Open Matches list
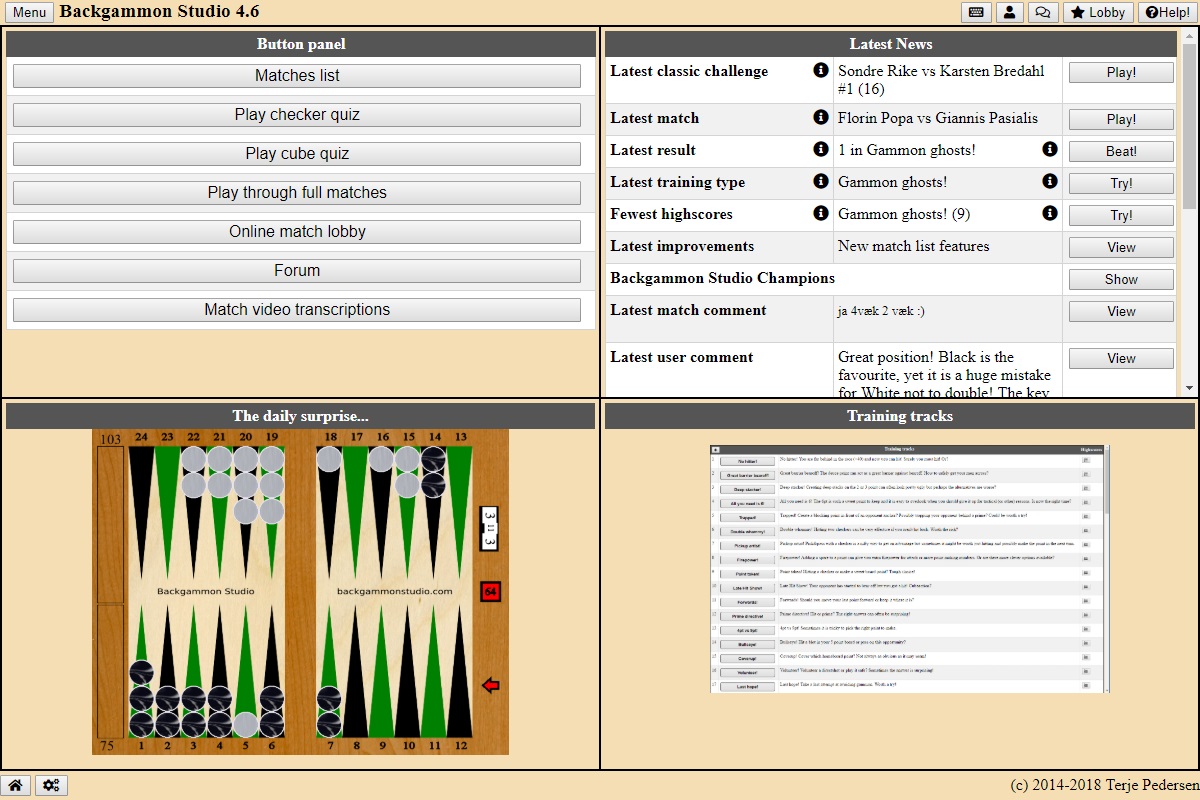The image size is (1200, 800). click(x=297, y=76)
